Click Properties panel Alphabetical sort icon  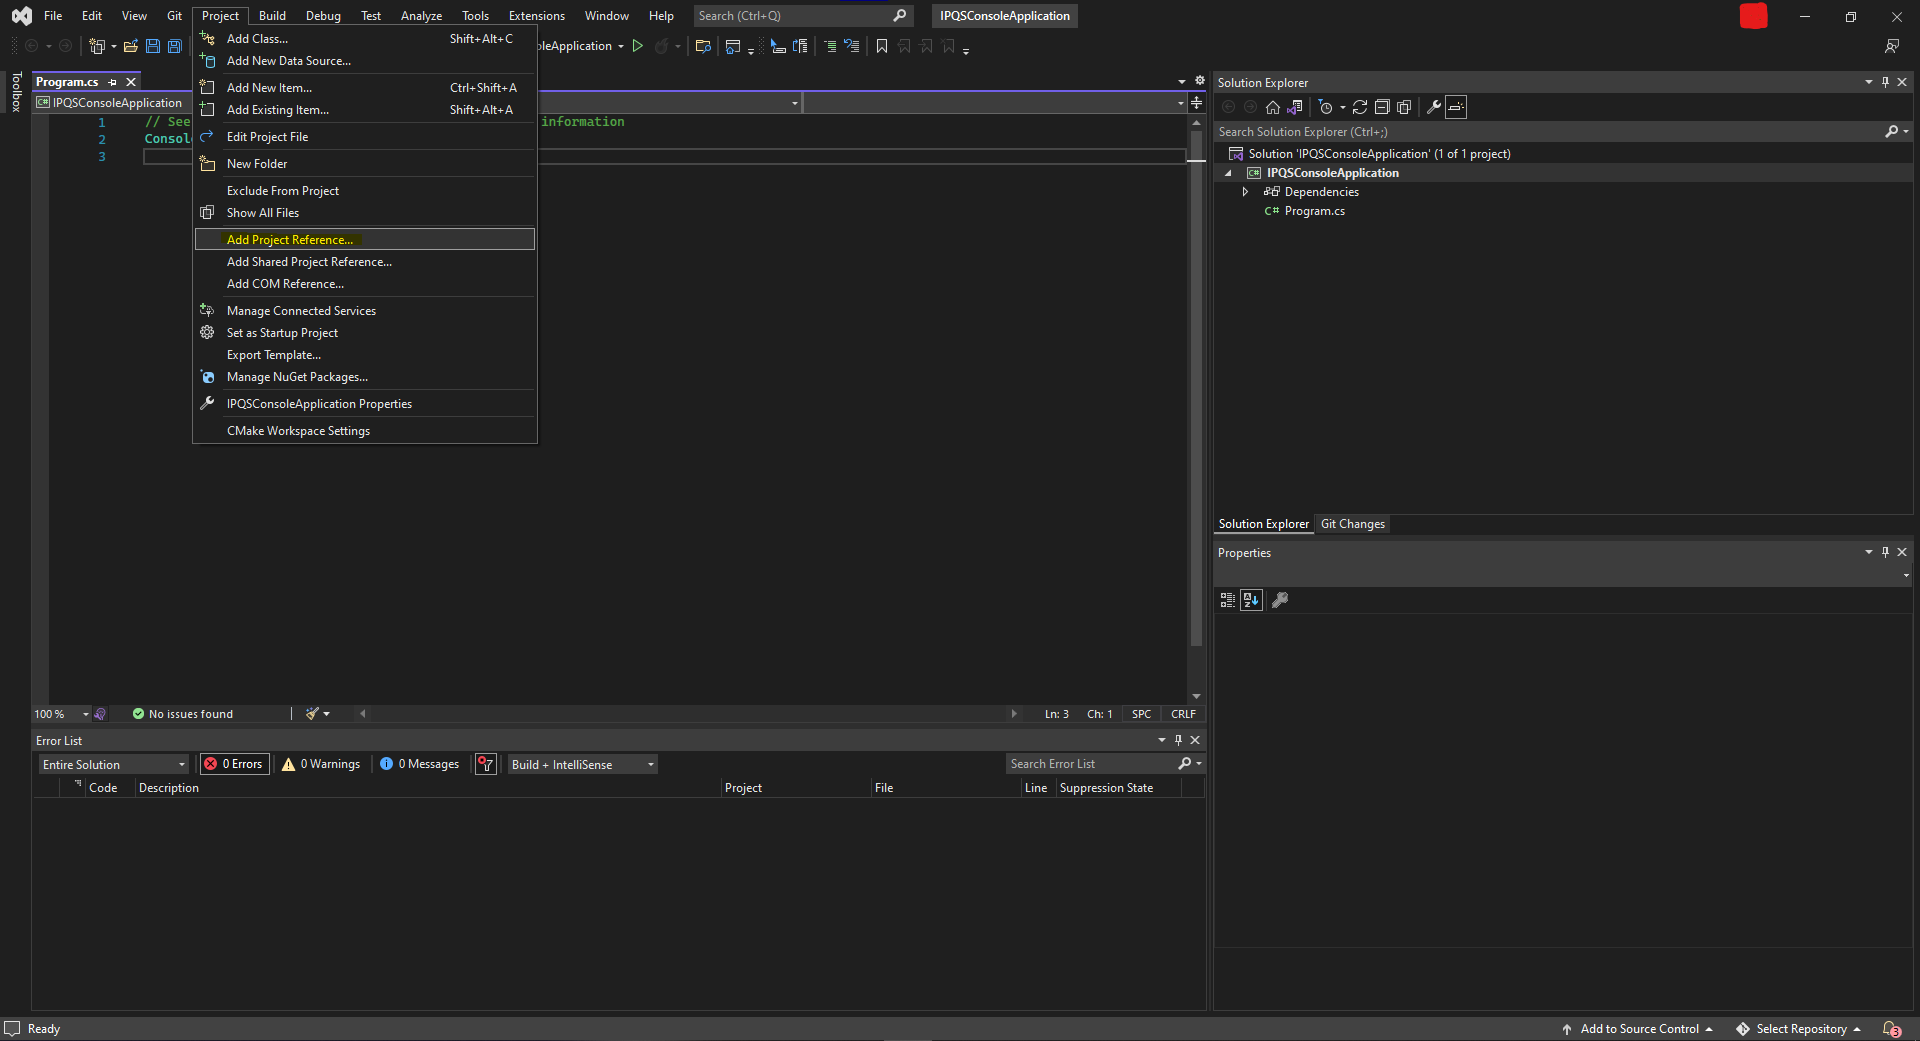pyautogui.click(x=1251, y=600)
